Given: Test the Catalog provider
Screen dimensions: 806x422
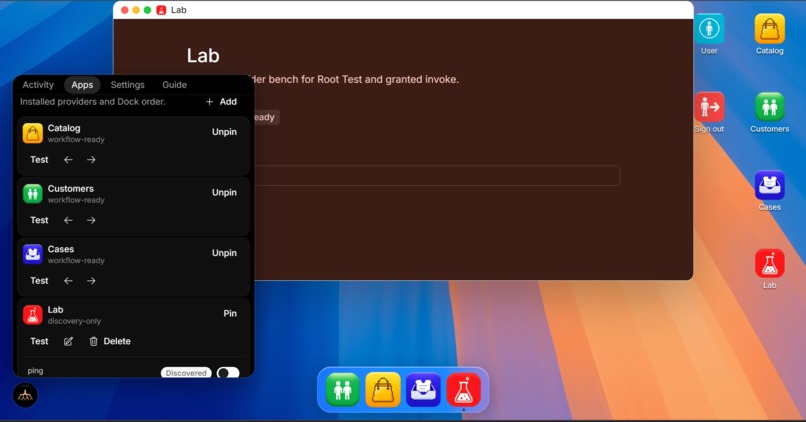Looking at the screenshot, I should tap(39, 160).
